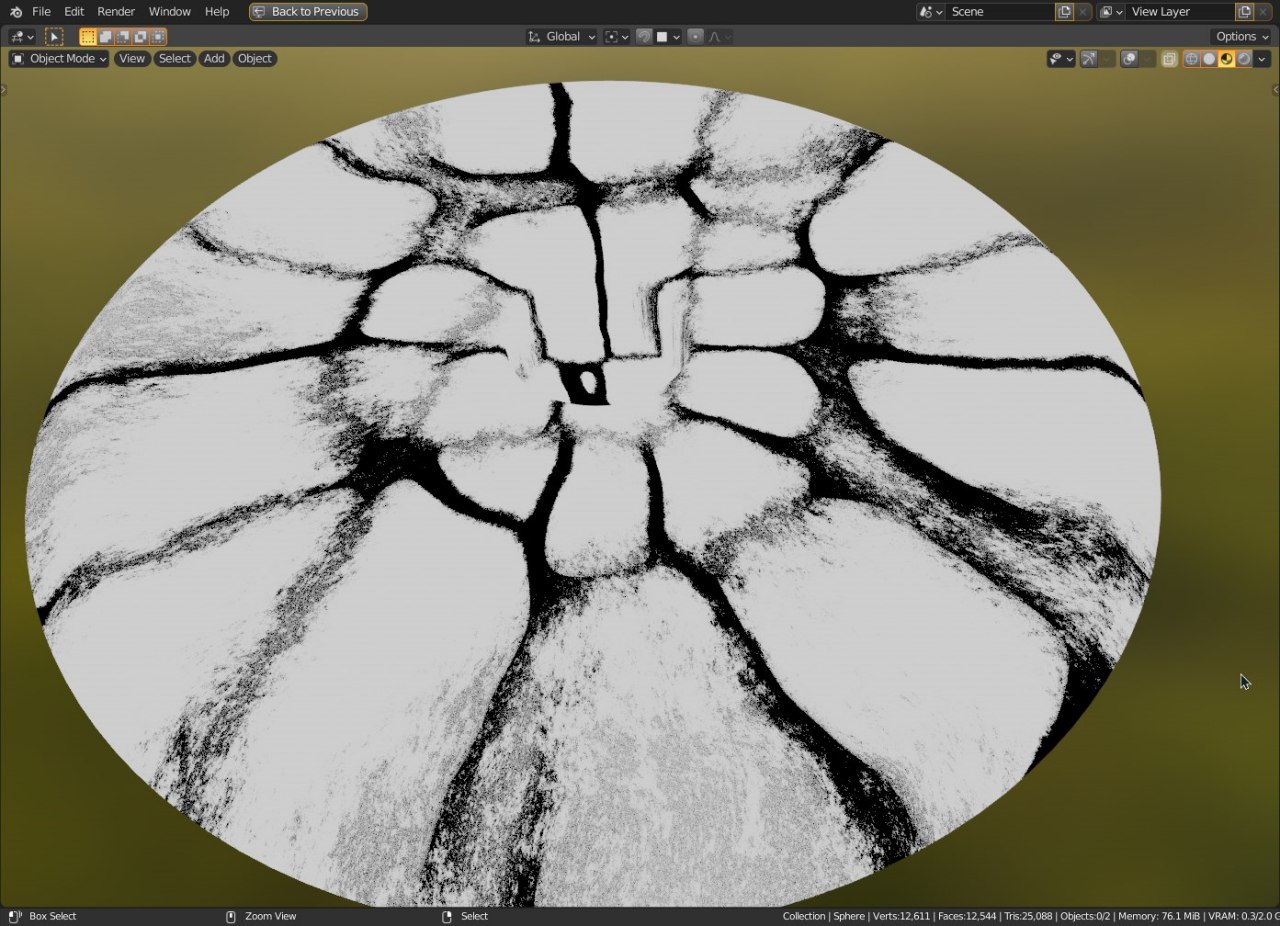
Task: Select the Tweak select tool icon
Action: [54, 37]
